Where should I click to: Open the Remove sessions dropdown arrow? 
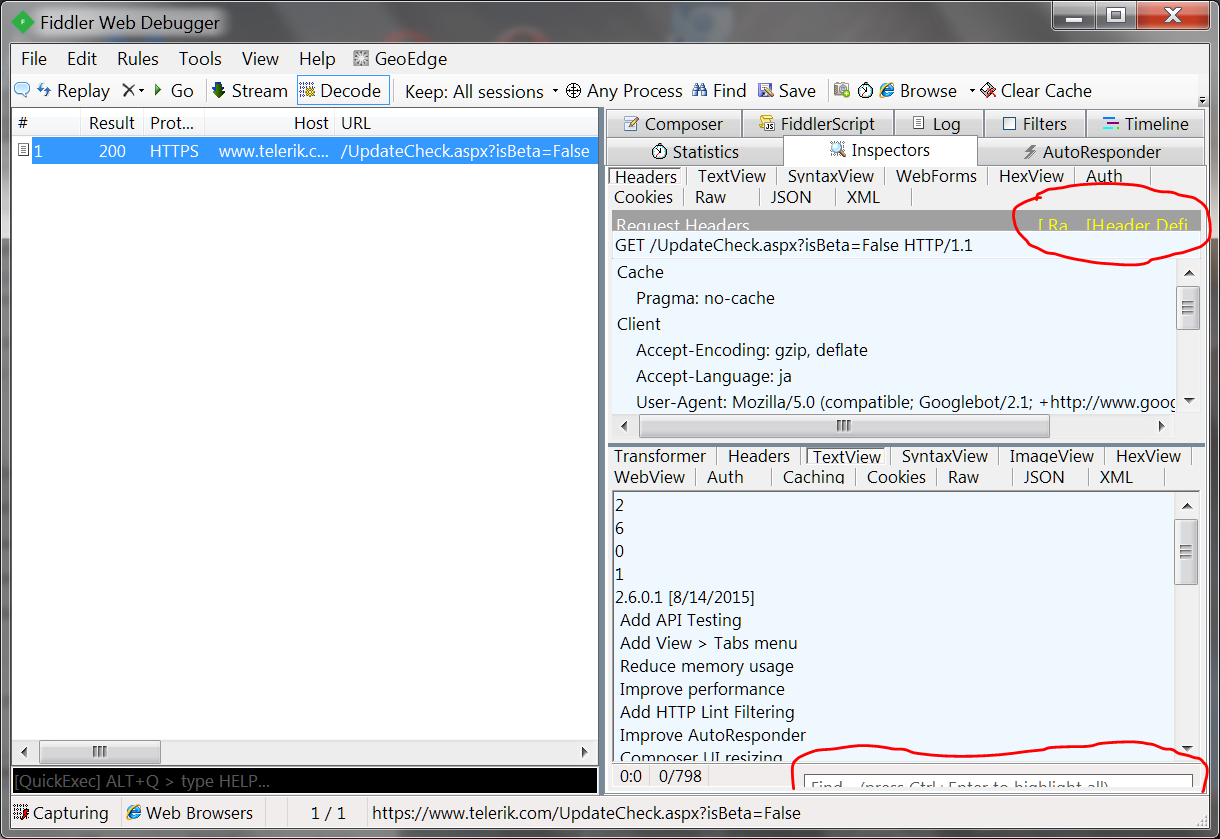point(142,90)
